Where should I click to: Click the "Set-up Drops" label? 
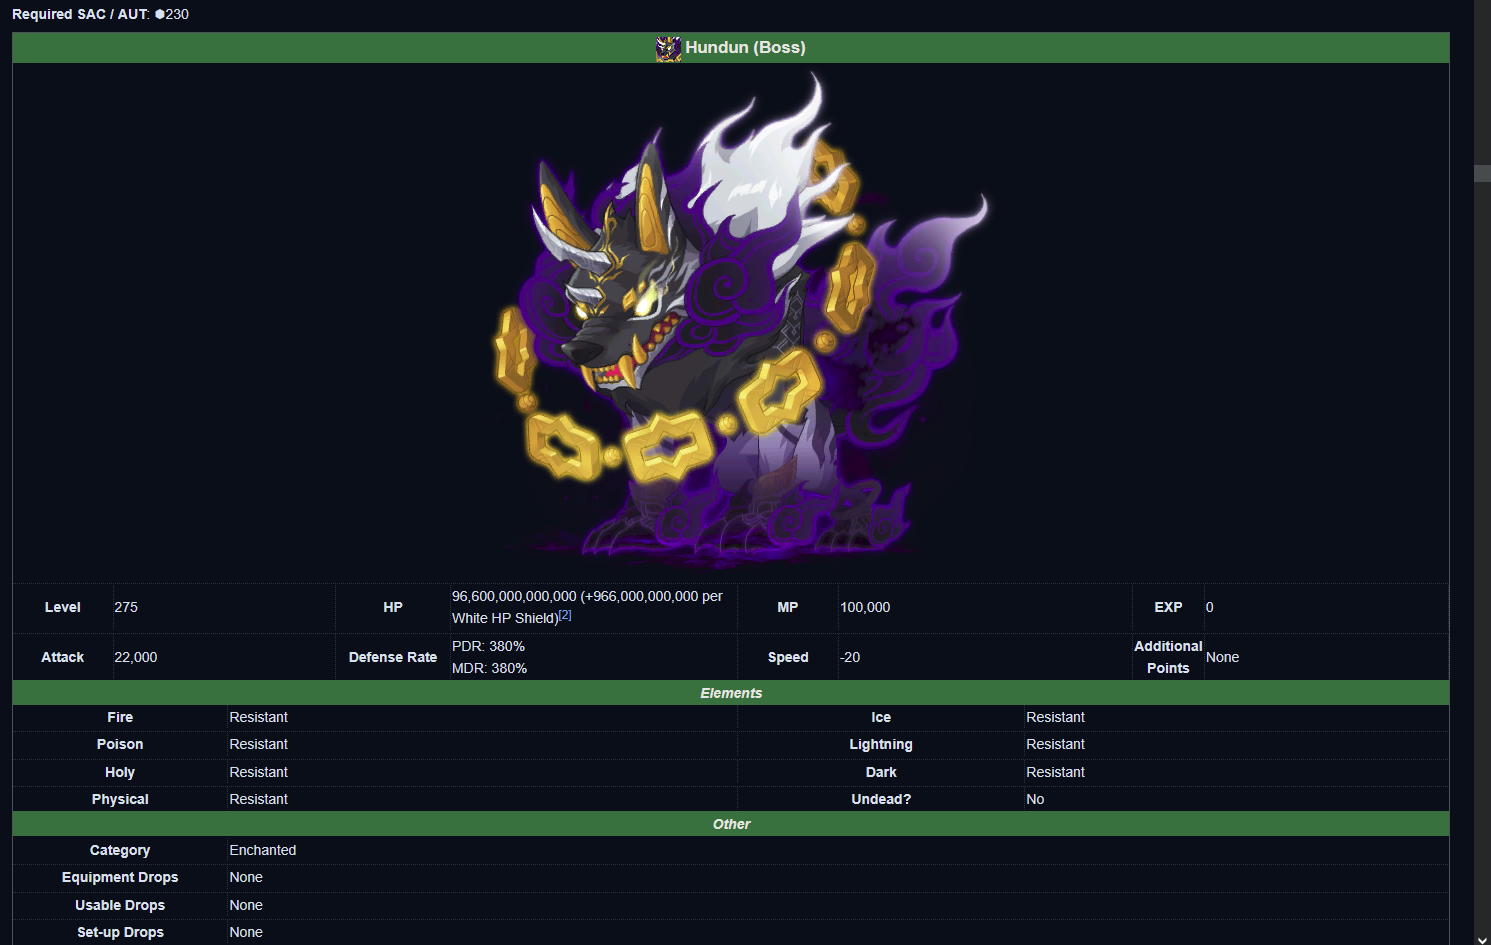click(120, 932)
